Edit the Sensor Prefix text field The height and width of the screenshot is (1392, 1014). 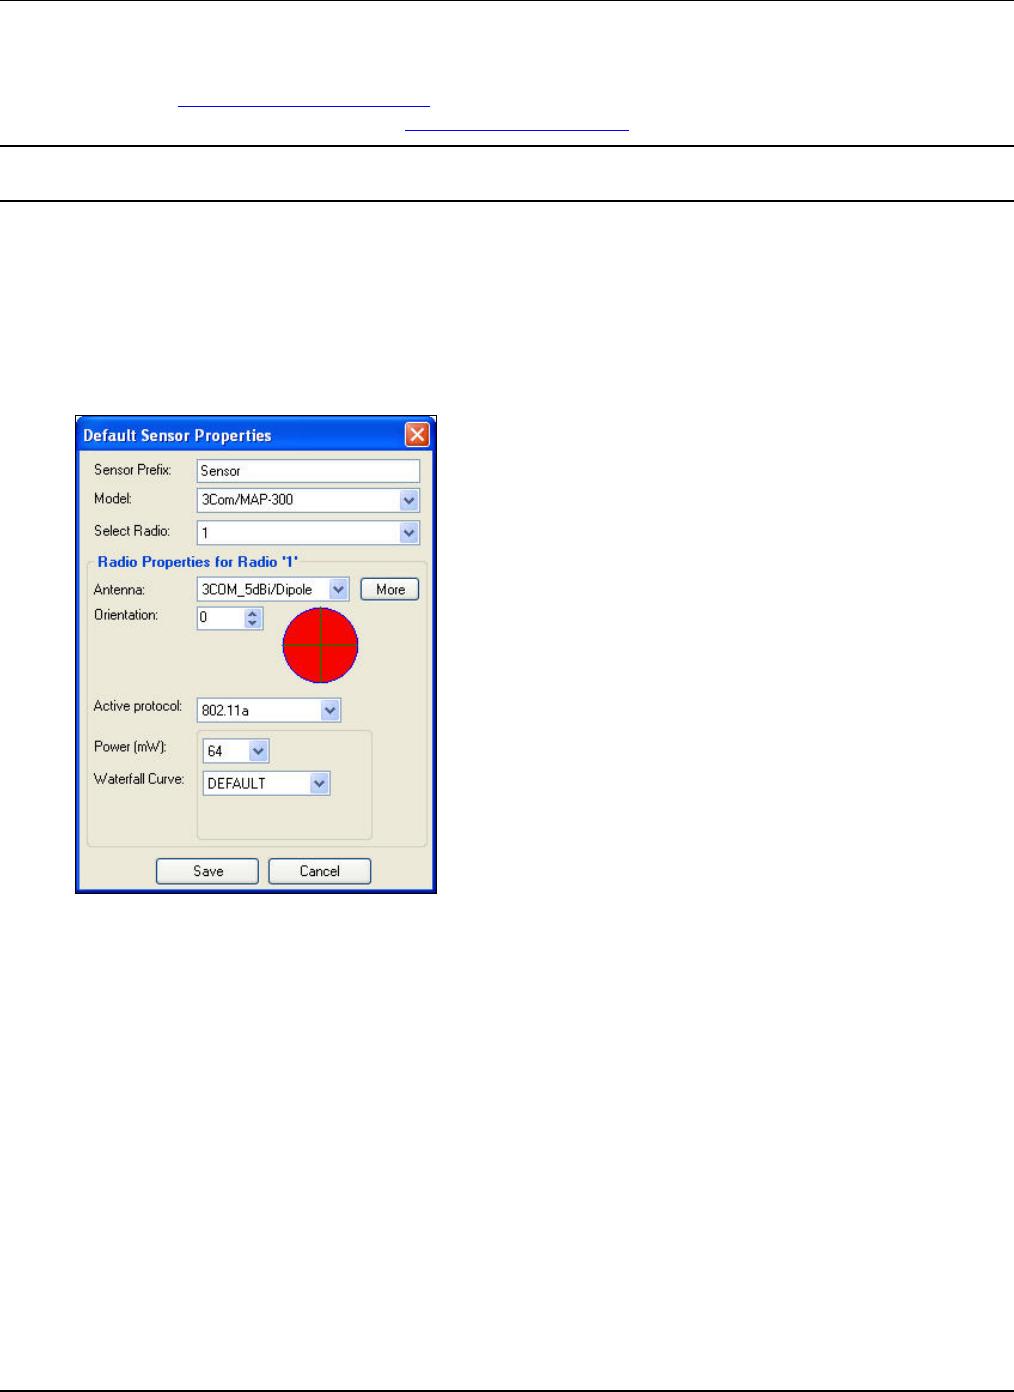point(308,470)
